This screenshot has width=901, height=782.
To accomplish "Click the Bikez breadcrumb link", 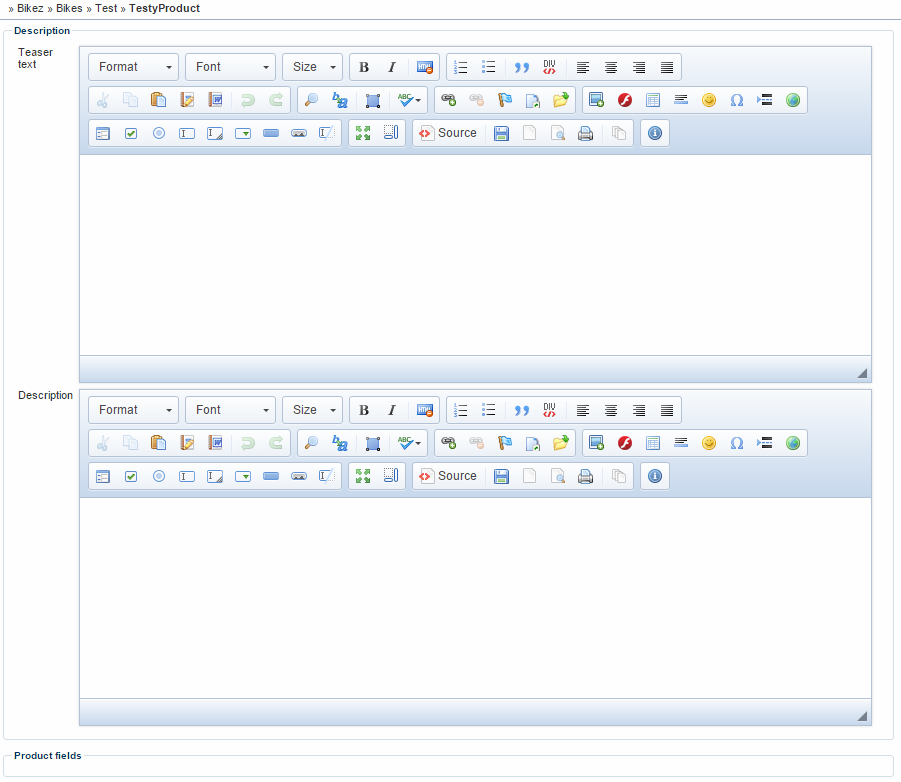I will pyautogui.click(x=30, y=8).
